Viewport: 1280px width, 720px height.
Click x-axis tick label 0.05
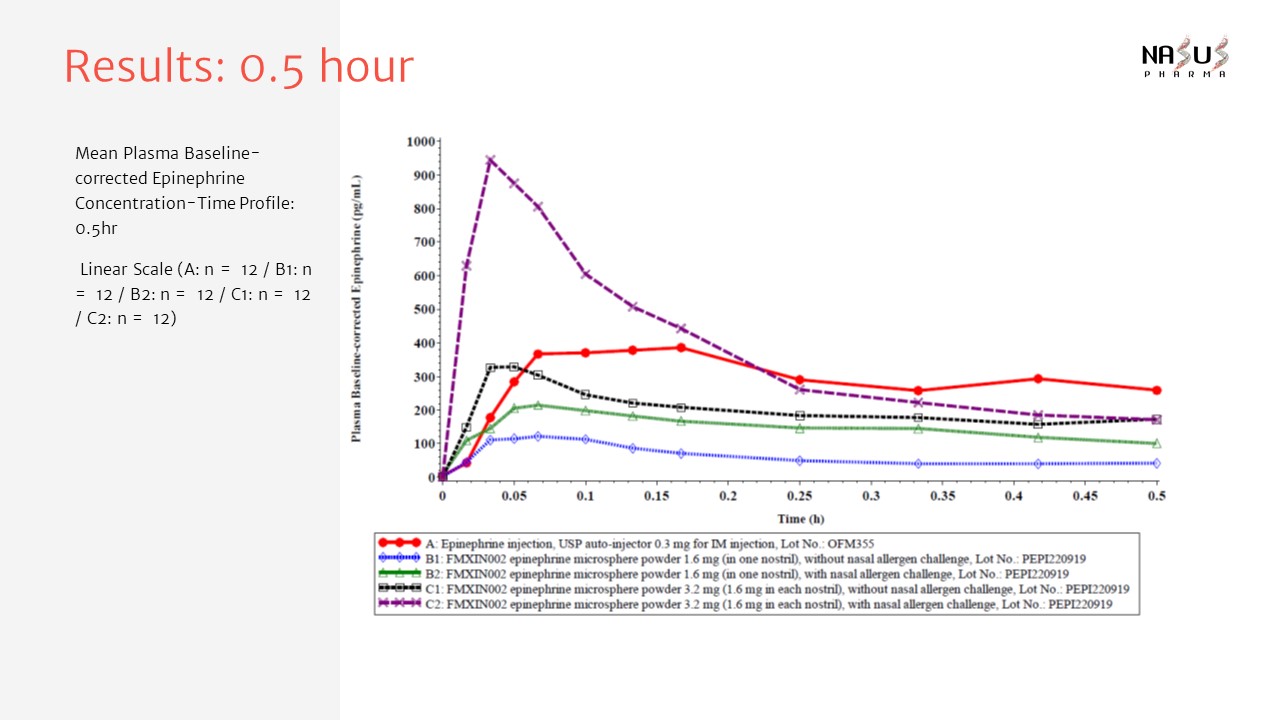click(514, 496)
